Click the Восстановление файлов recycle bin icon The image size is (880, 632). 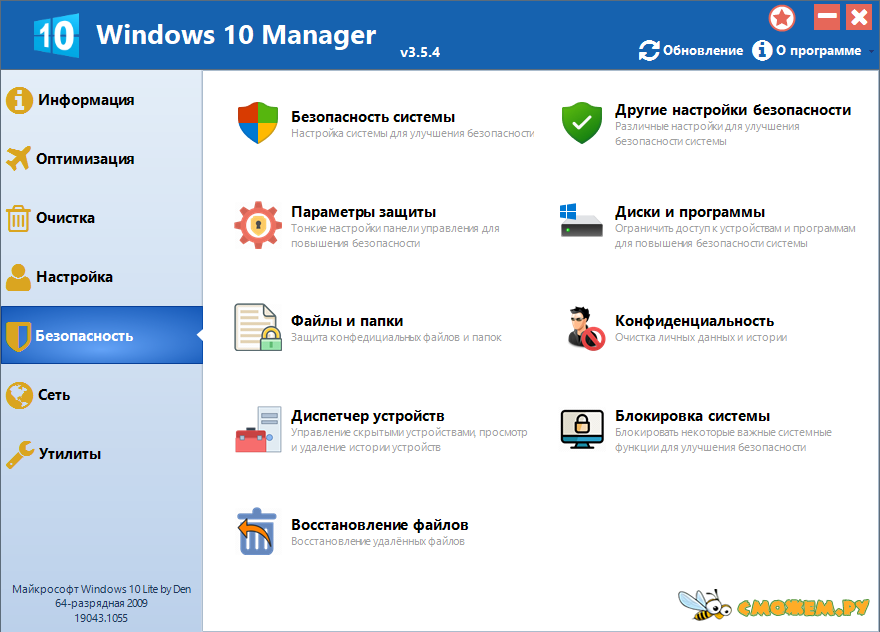(256, 532)
